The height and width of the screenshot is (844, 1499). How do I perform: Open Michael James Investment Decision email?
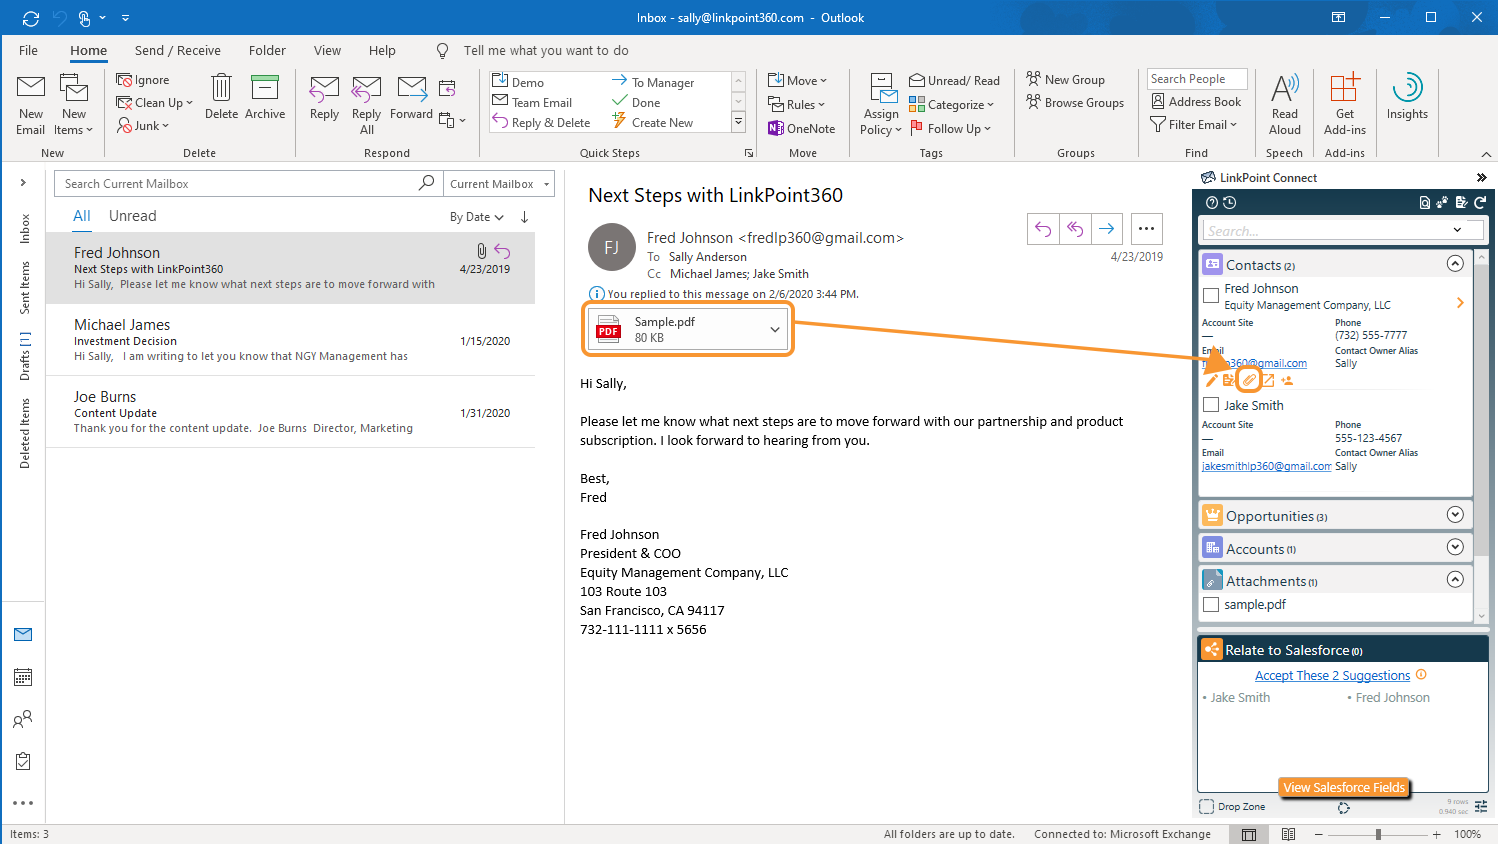291,340
